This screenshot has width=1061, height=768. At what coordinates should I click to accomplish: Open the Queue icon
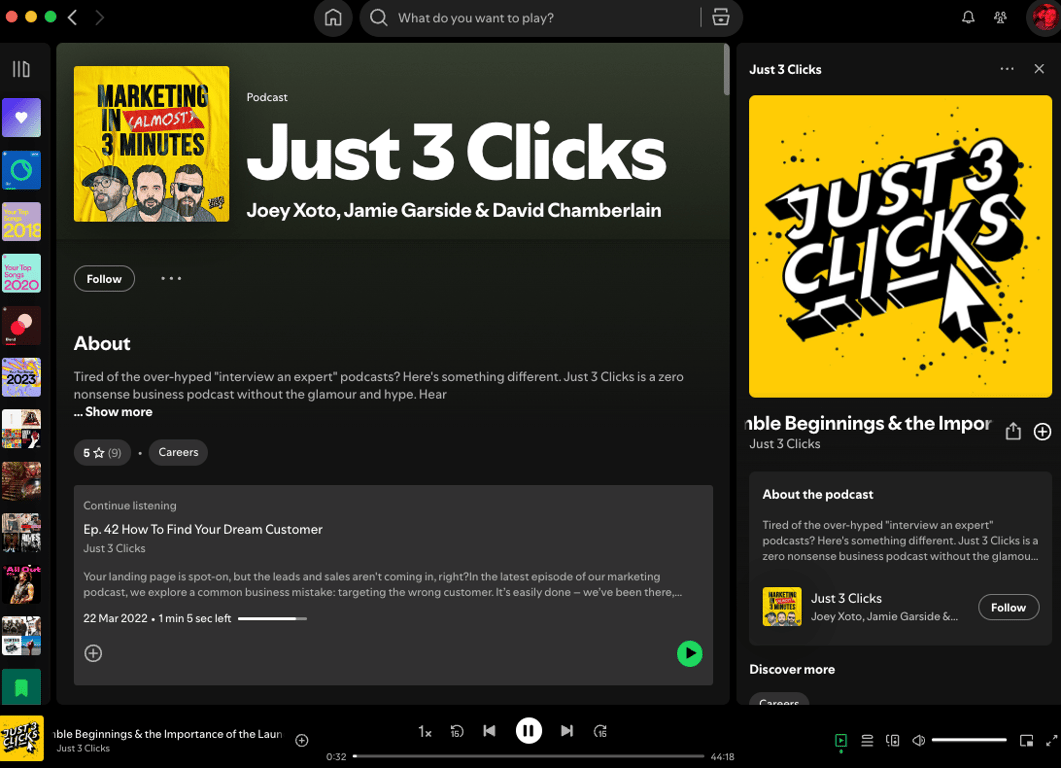[x=867, y=740]
